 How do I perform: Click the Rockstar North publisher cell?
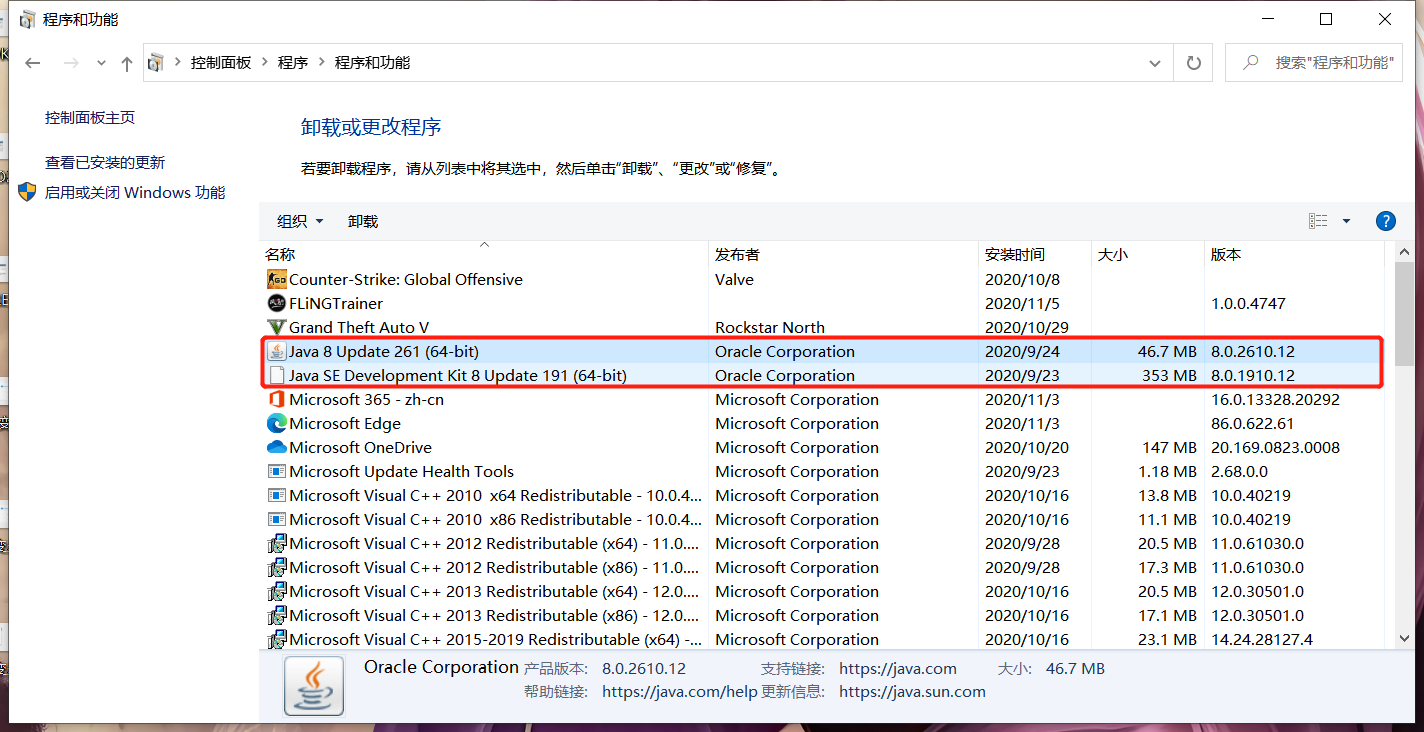(x=770, y=328)
